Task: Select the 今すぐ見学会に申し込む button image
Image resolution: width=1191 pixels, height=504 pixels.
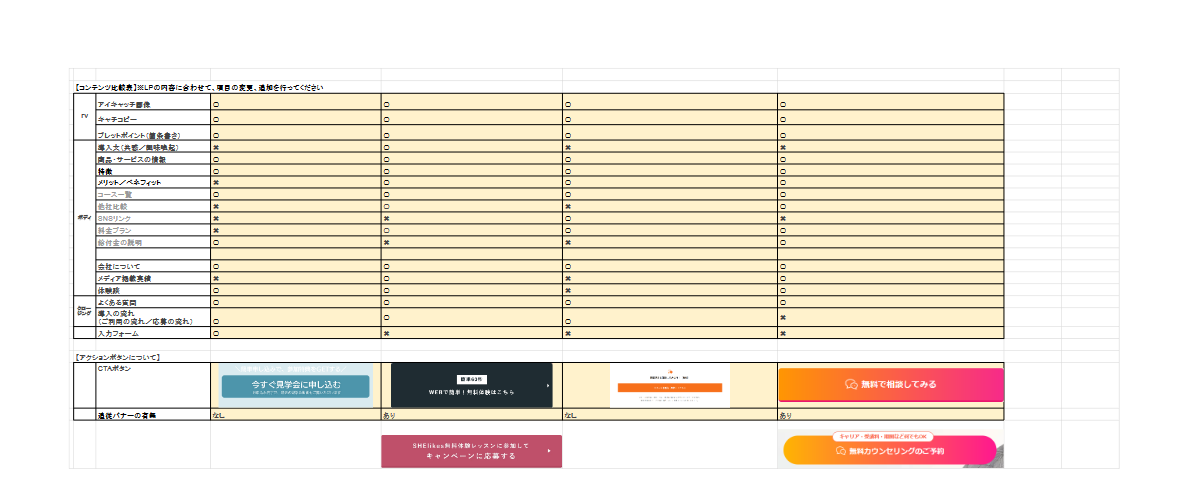Action: pyautogui.click(x=295, y=385)
